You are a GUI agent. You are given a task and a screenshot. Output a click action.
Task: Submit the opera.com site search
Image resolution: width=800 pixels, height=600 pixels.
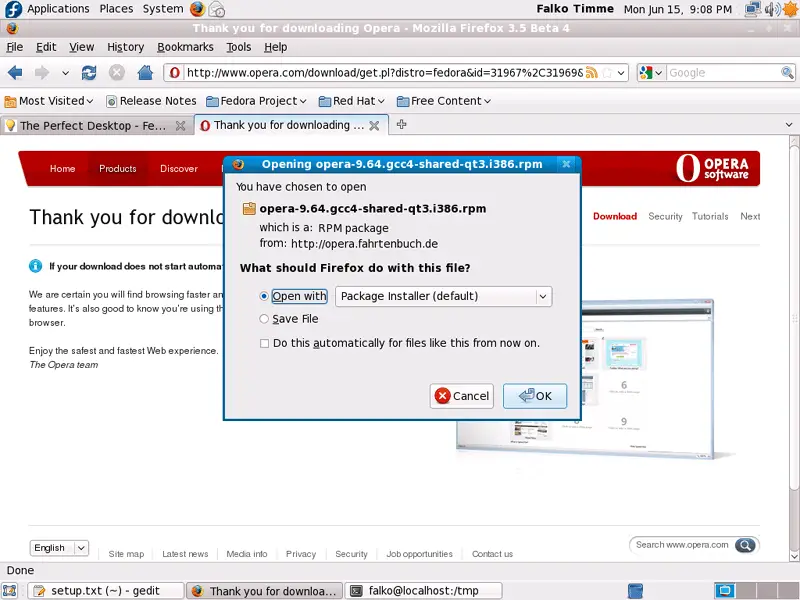point(745,545)
